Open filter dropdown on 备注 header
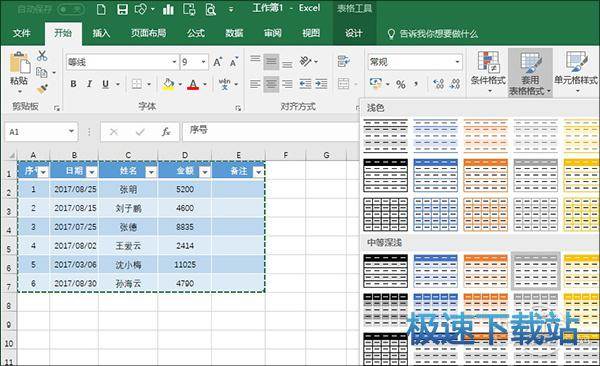Viewport: 600px width, 366px height. 259,172
